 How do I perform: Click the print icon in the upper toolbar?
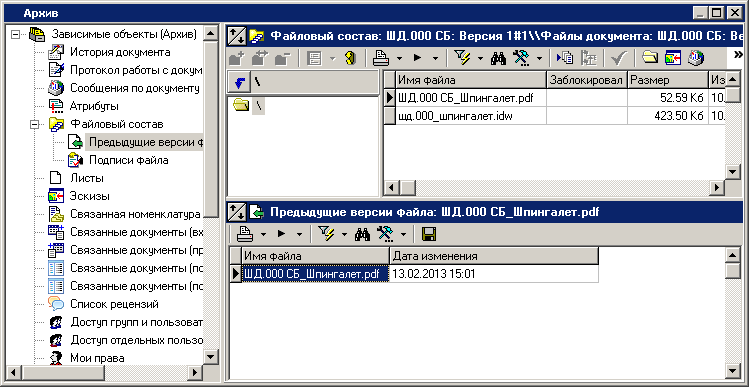(381, 58)
